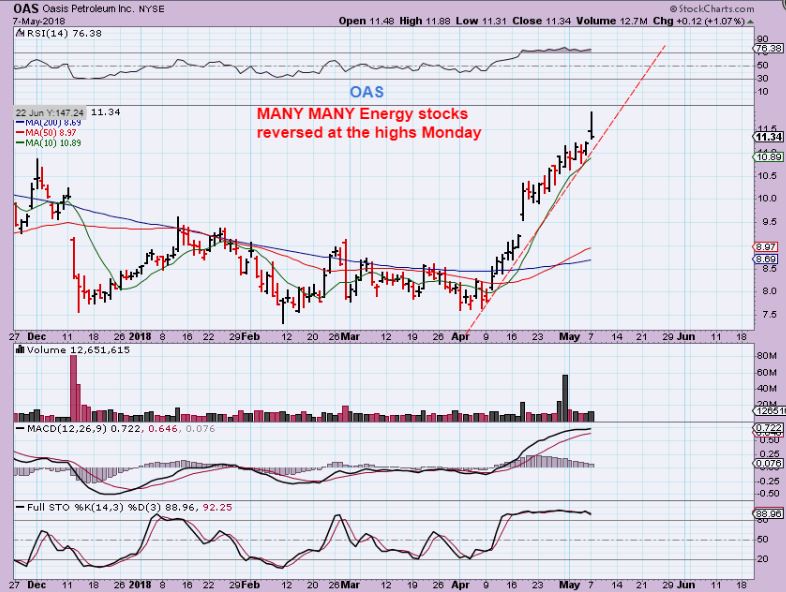Click the Feb label under the price panel
Image resolution: width=786 pixels, height=592 pixels.
coord(251,337)
